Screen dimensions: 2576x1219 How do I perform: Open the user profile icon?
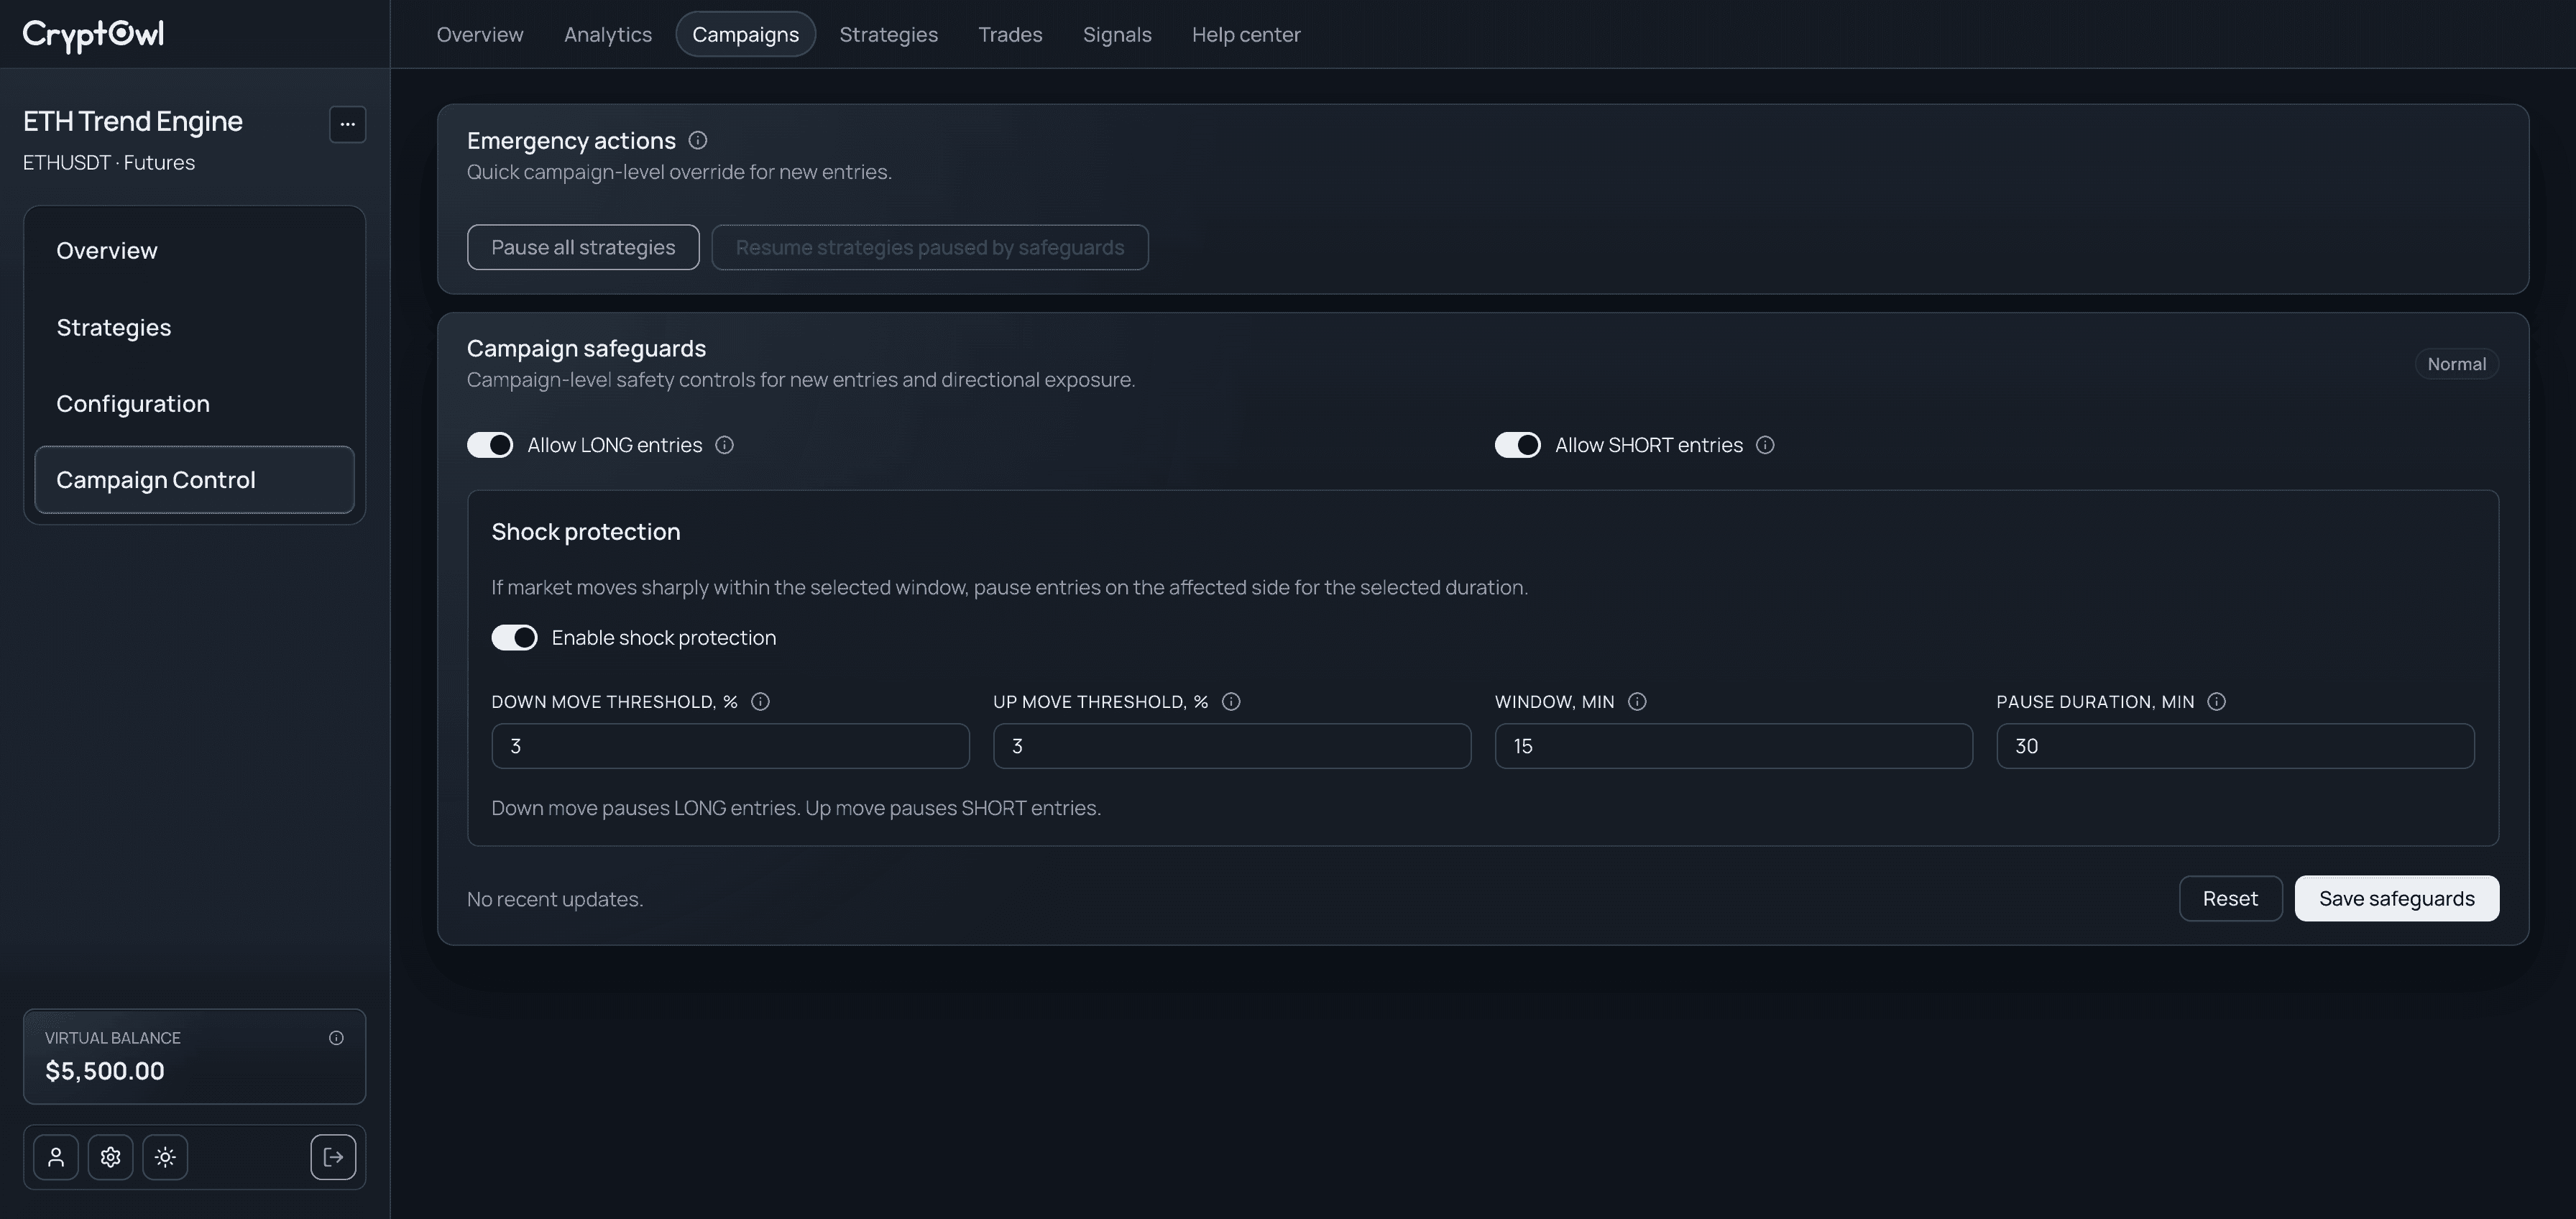pos(56,1157)
